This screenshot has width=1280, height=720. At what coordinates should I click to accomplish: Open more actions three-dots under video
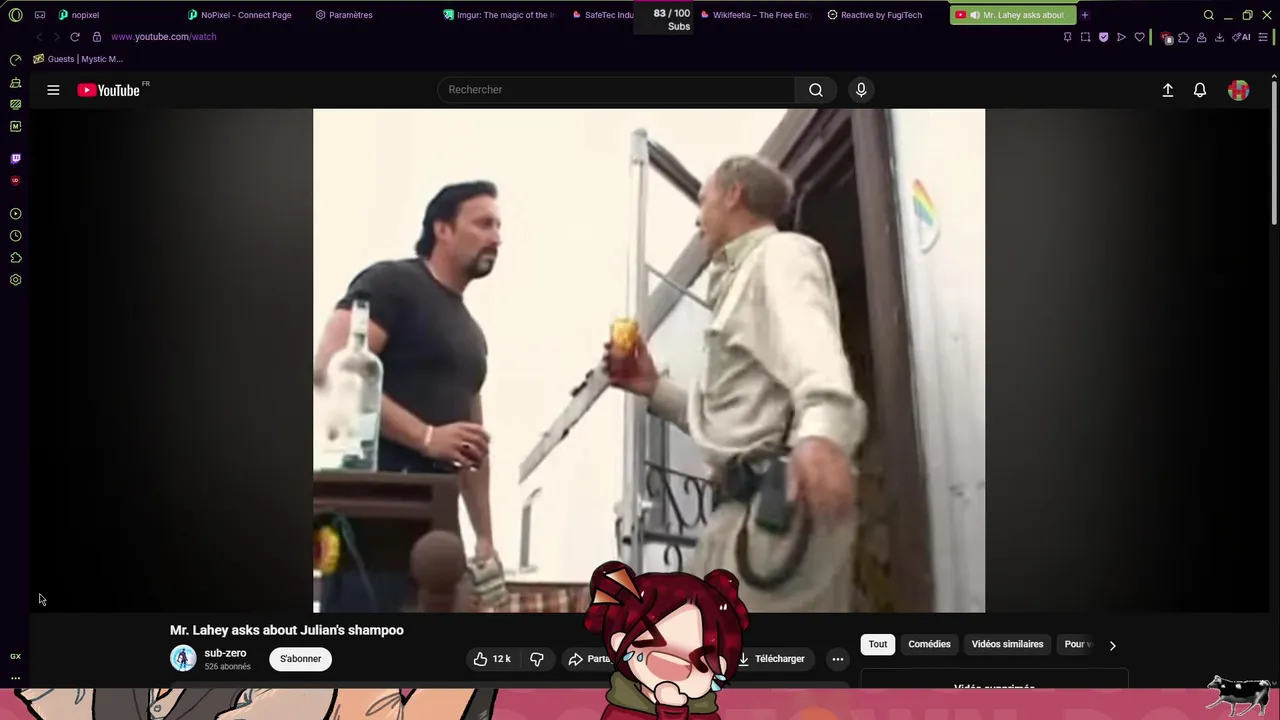click(838, 659)
